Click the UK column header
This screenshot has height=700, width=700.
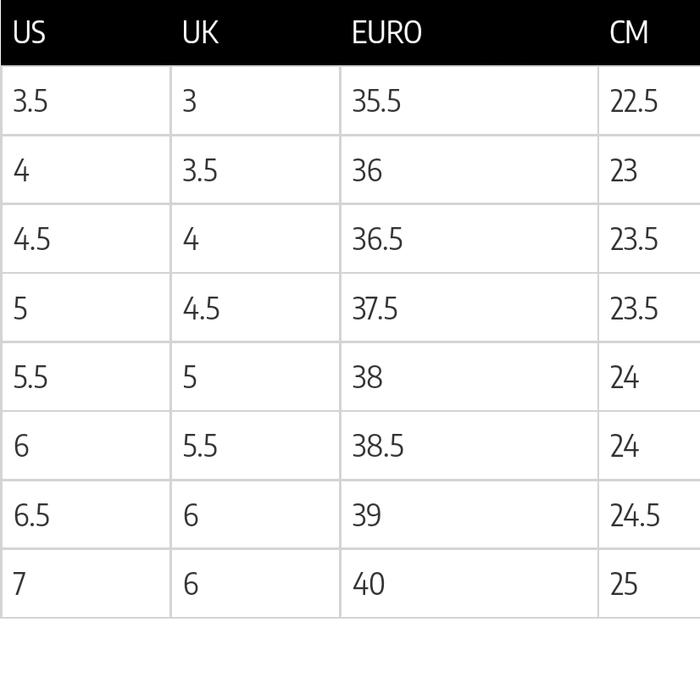pyautogui.click(x=201, y=33)
